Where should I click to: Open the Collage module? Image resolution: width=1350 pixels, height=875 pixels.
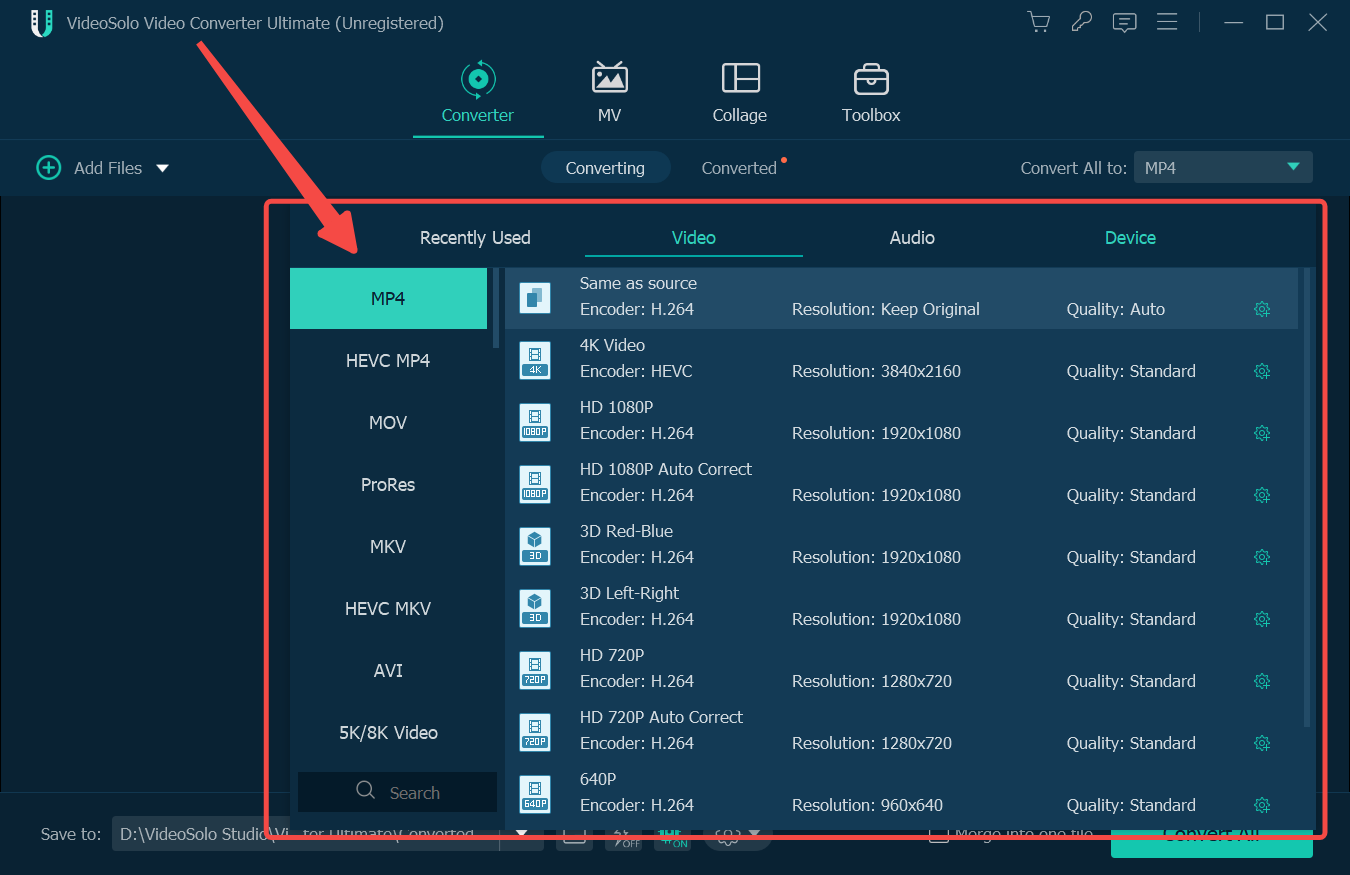(740, 93)
